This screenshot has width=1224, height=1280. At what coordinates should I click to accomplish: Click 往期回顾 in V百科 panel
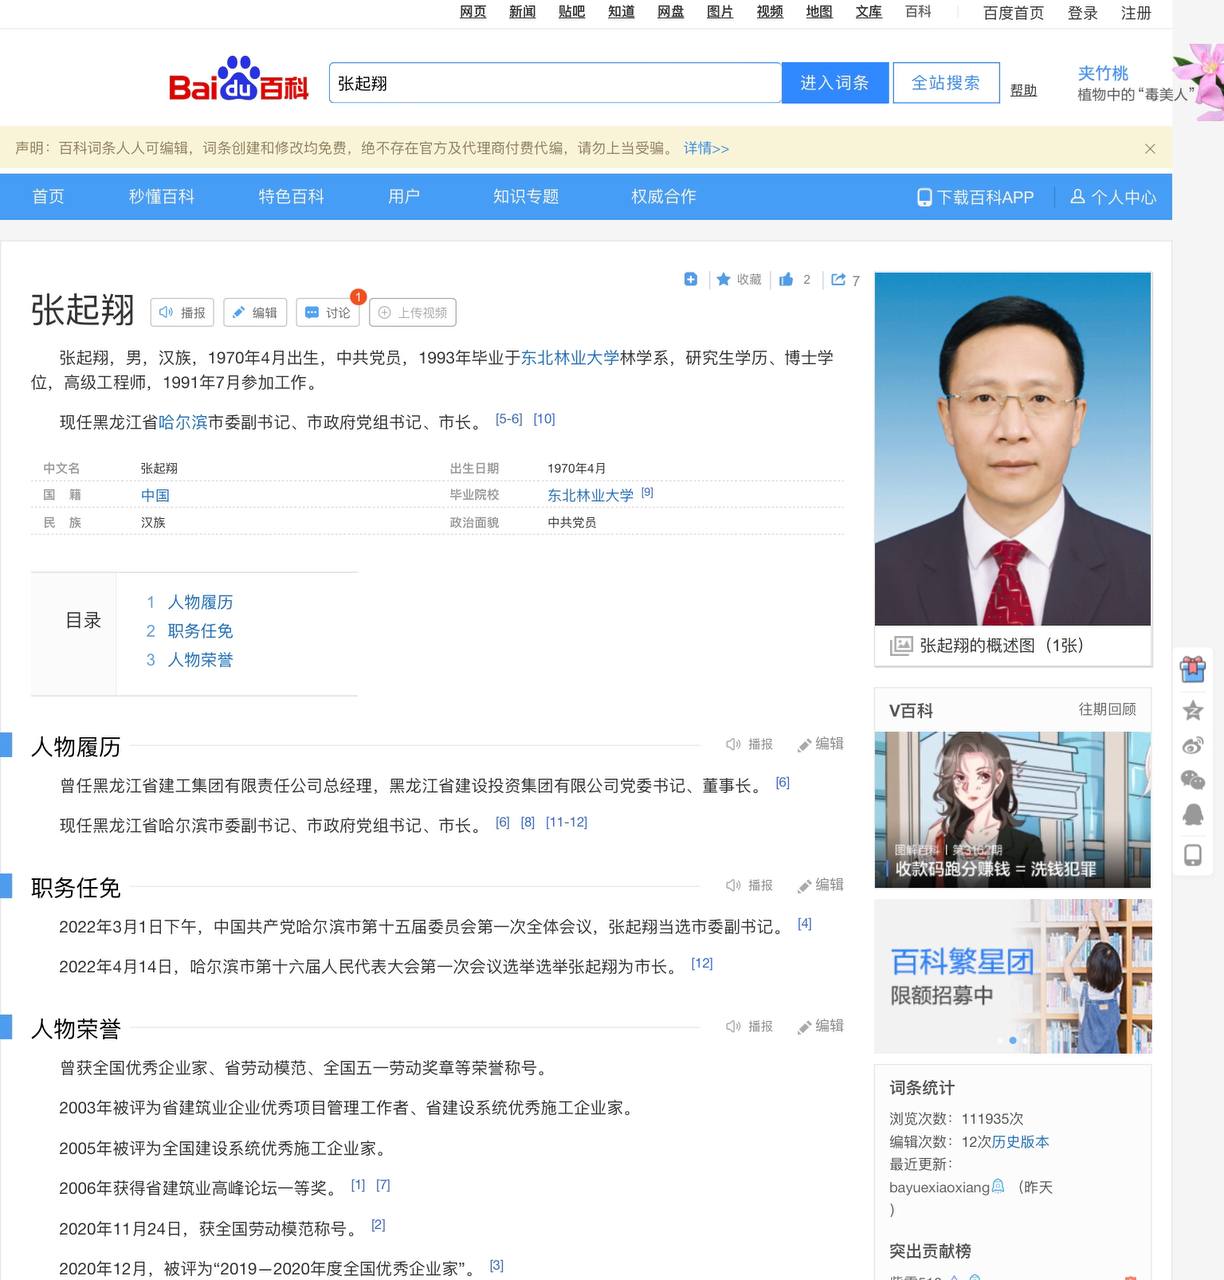1107,709
